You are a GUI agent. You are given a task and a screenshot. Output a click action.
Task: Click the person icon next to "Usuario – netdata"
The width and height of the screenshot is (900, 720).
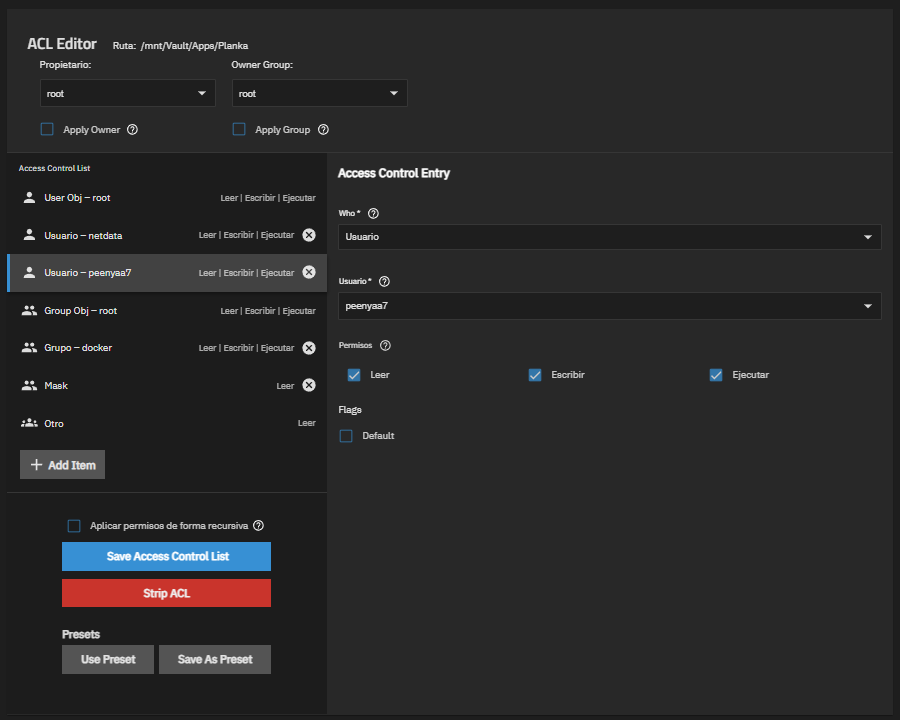(29, 234)
